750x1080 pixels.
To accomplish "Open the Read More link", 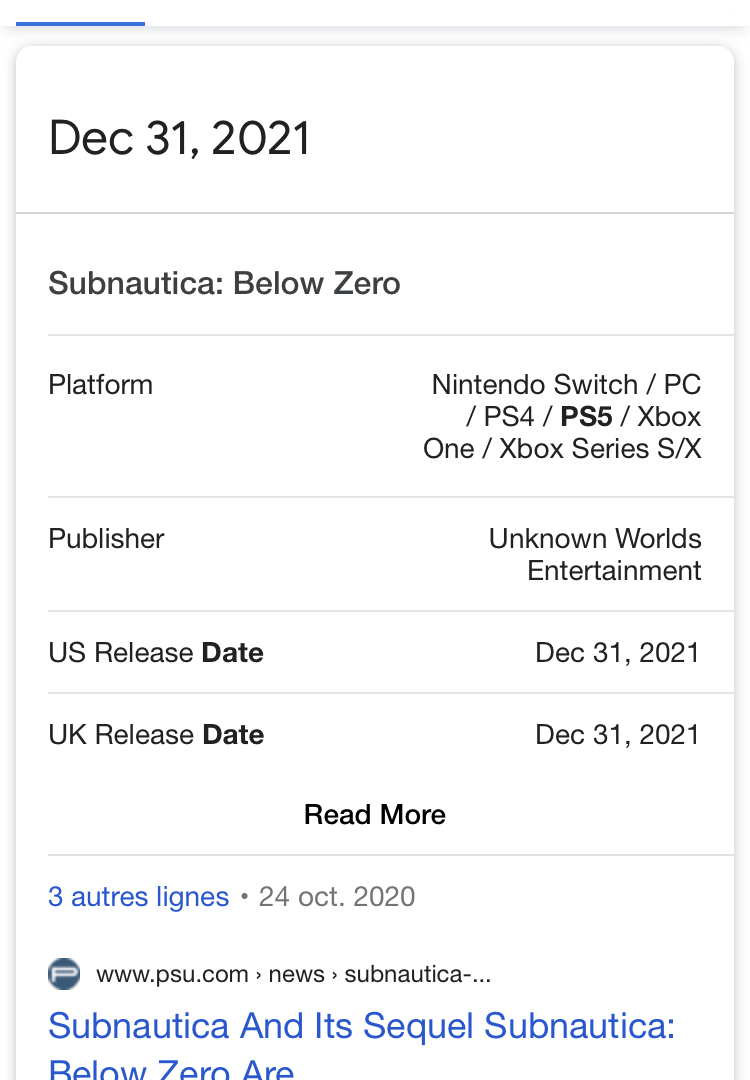I will pyautogui.click(x=375, y=814).
